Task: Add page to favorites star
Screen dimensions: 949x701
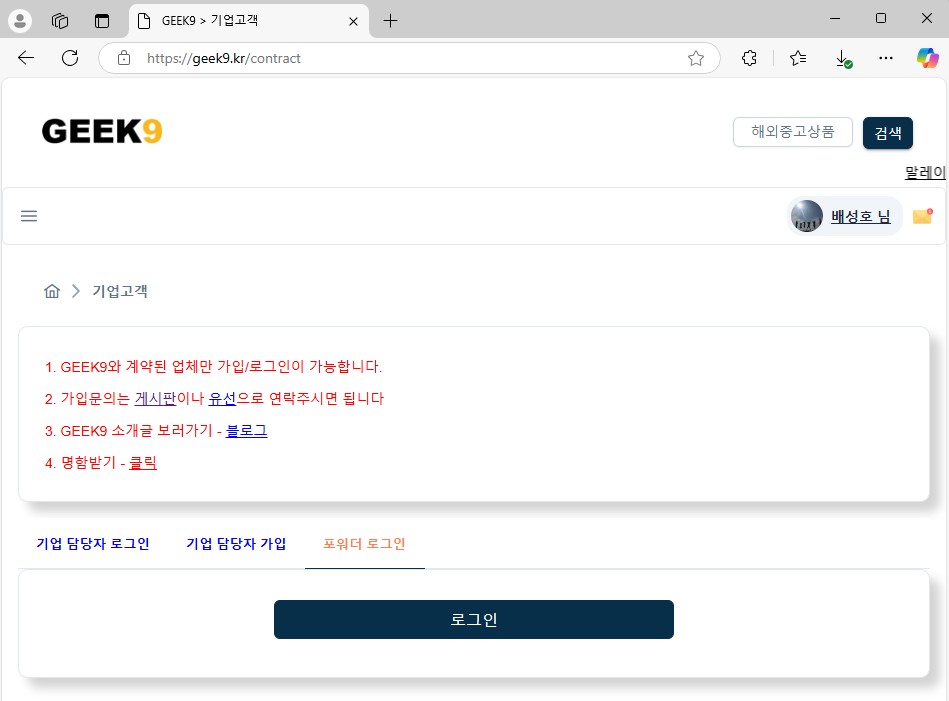Action: click(x=695, y=58)
